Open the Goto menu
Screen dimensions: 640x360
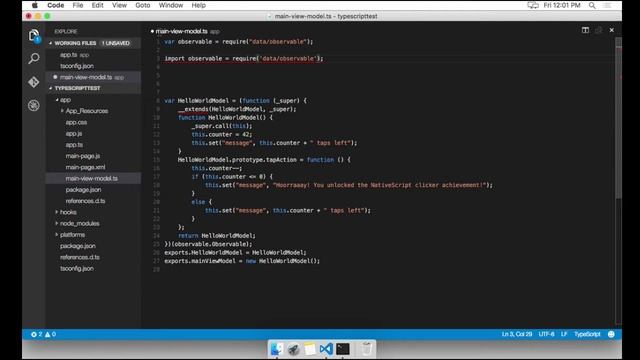pos(142,5)
